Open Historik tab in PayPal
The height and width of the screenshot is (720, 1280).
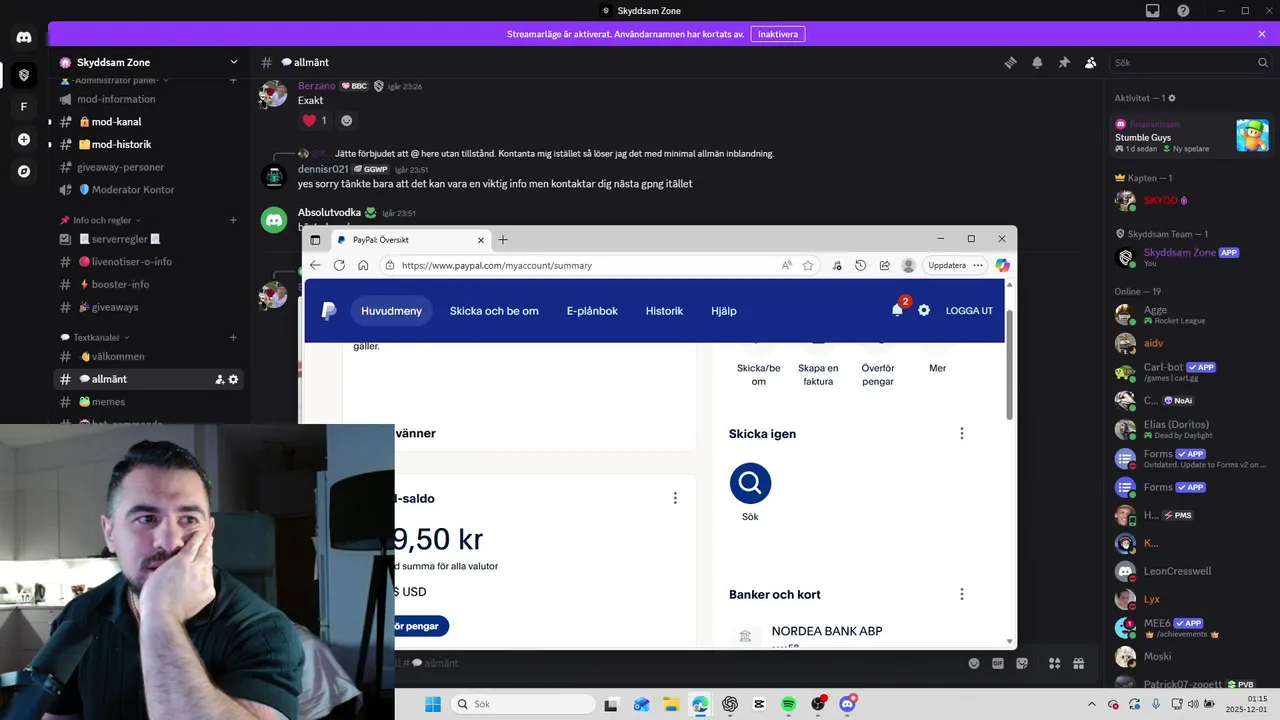click(x=664, y=311)
